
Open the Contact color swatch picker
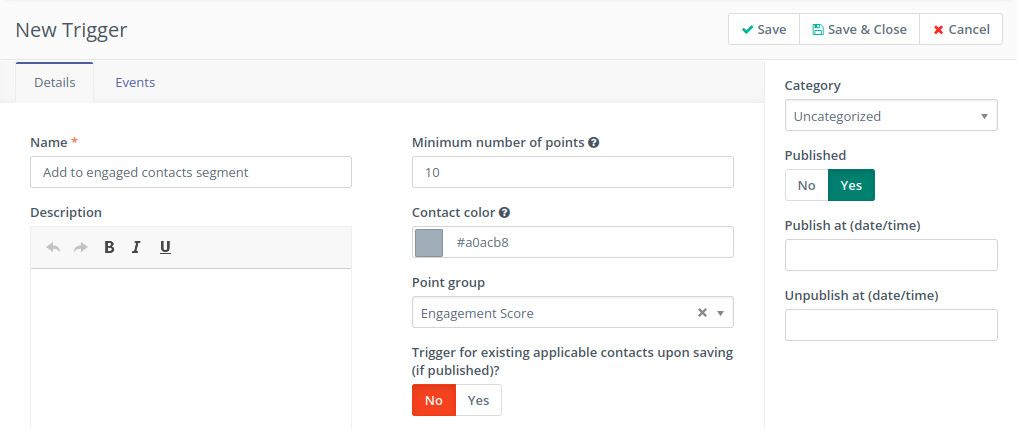tap(429, 242)
